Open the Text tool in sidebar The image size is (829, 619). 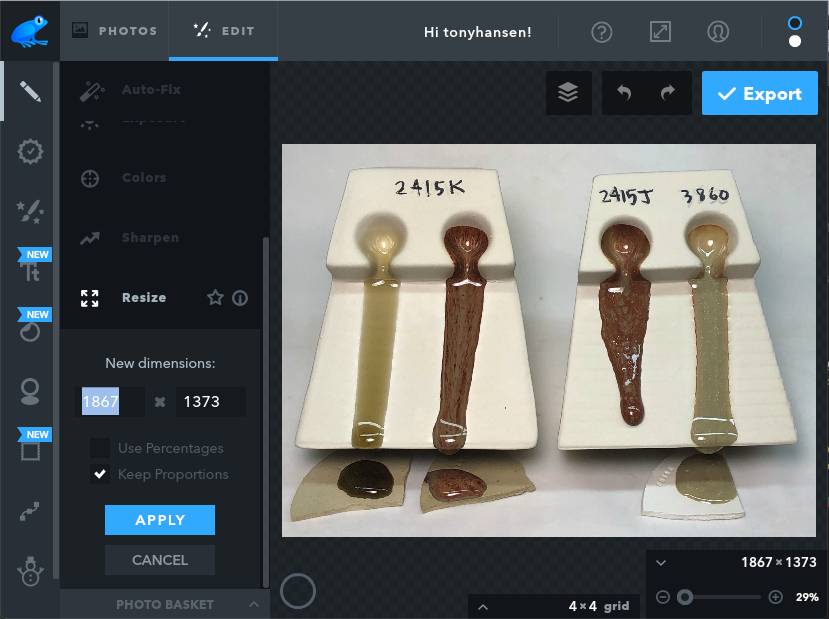tap(30, 272)
